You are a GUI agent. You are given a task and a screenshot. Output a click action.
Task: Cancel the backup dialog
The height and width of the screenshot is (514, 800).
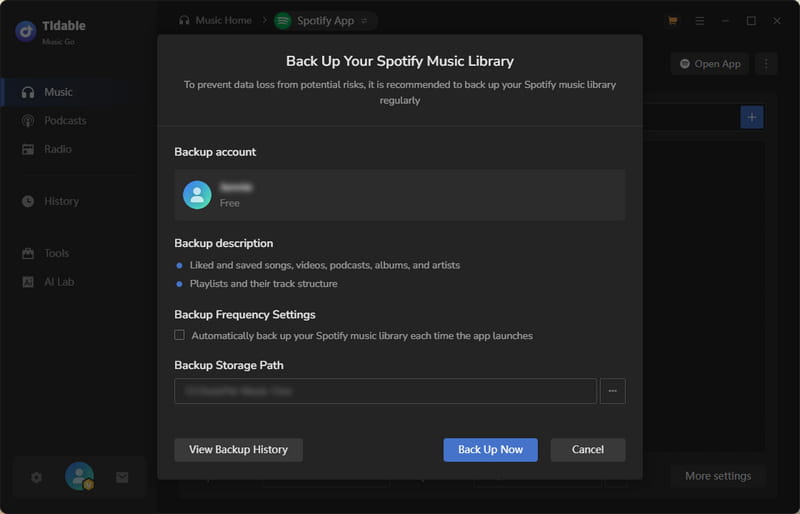(587, 449)
